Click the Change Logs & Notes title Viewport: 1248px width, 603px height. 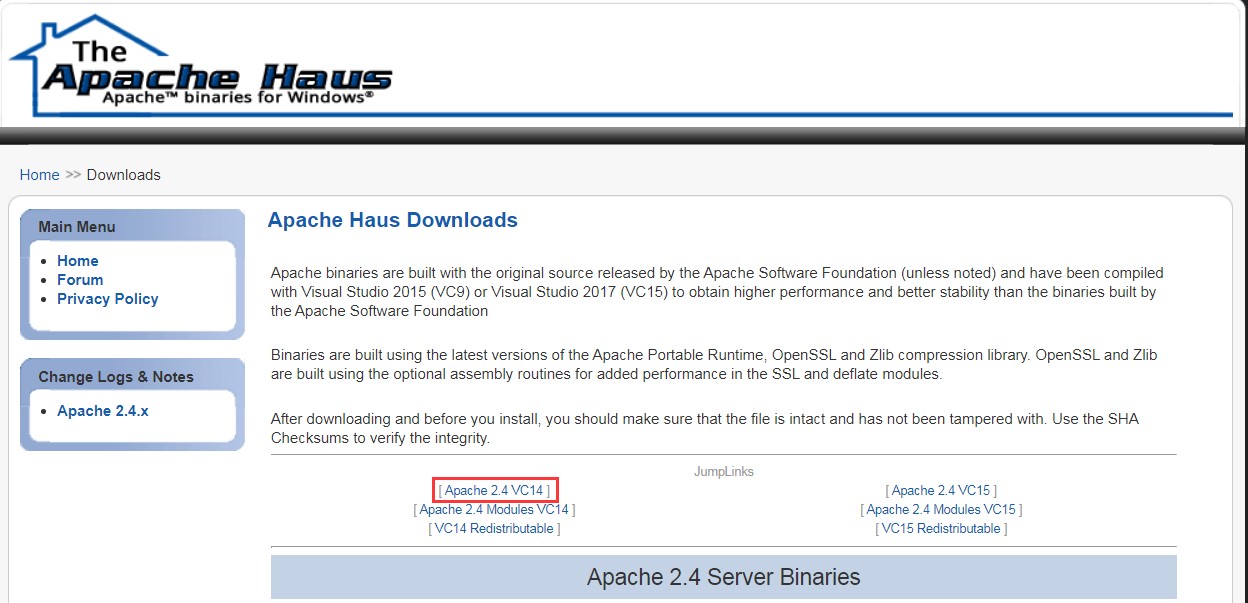point(116,377)
